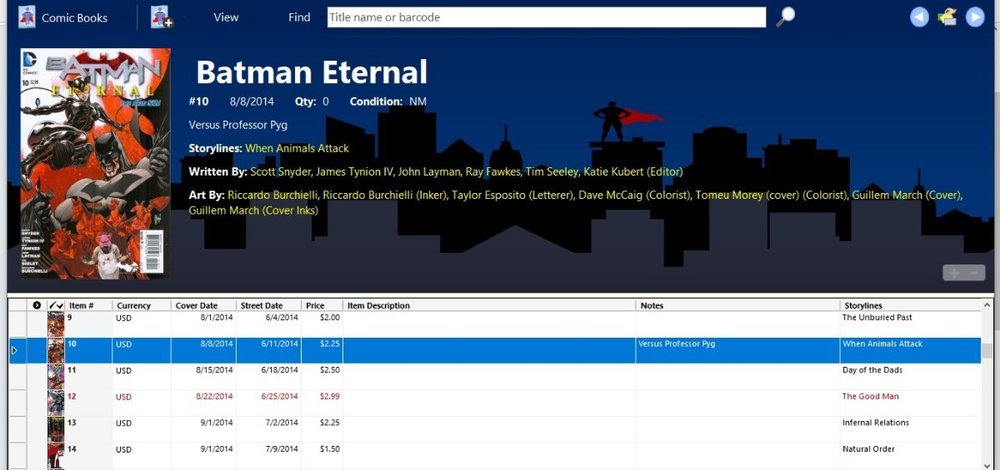This screenshot has height=470, width=1000.
Task: Click the plus/minus zoom button
Action: [x=964, y=273]
